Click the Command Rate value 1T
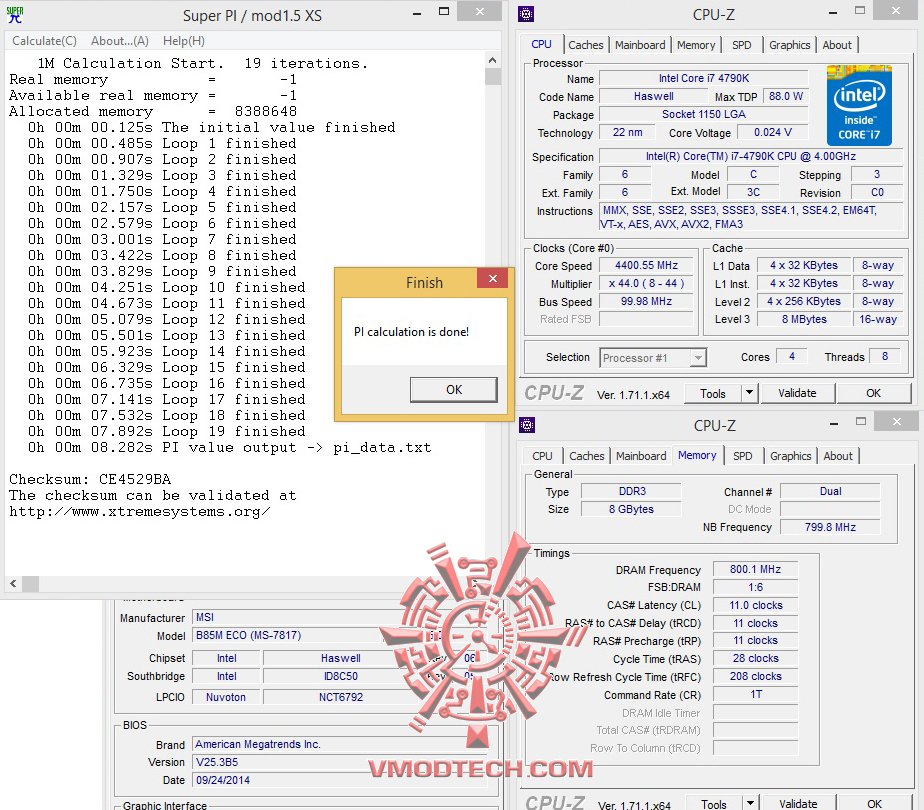The image size is (924, 810). [x=755, y=695]
